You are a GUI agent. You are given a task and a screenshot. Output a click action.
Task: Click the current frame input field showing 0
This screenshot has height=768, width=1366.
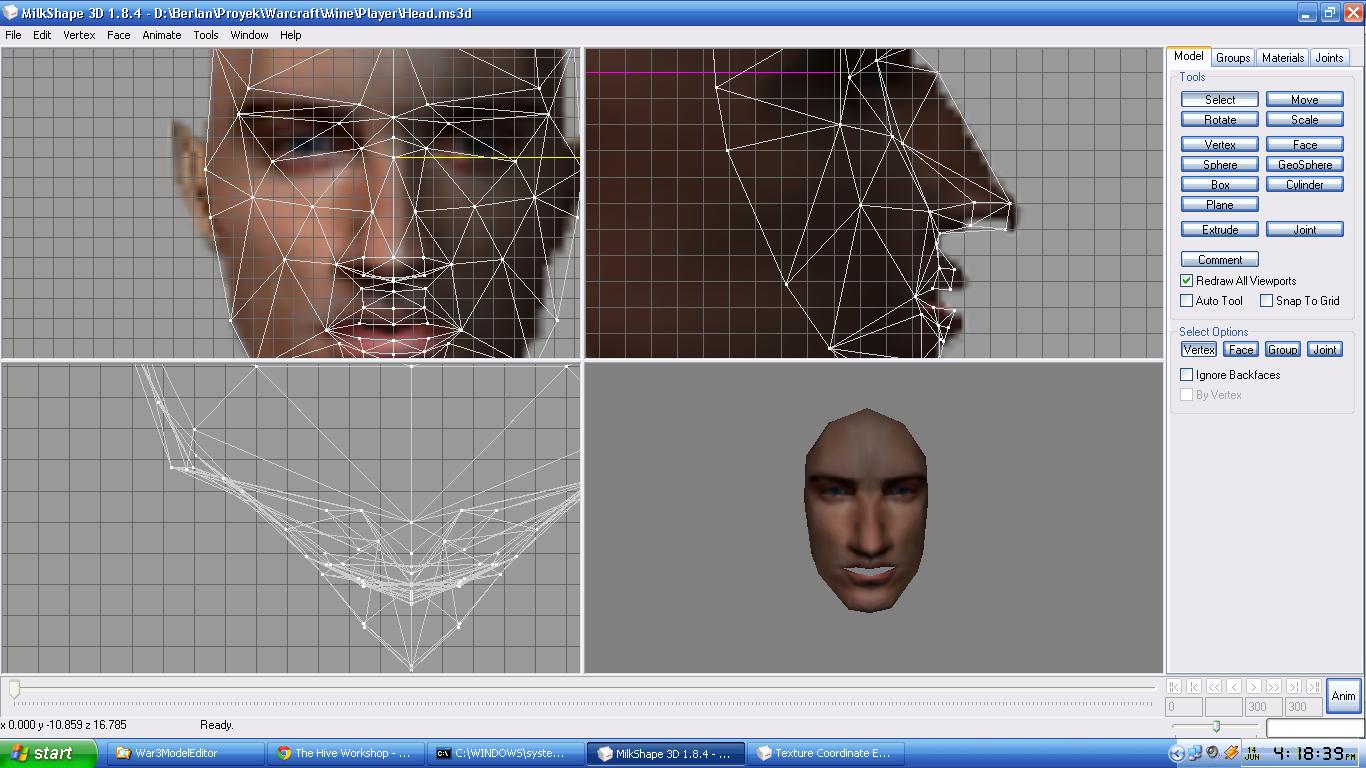point(1184,706)
